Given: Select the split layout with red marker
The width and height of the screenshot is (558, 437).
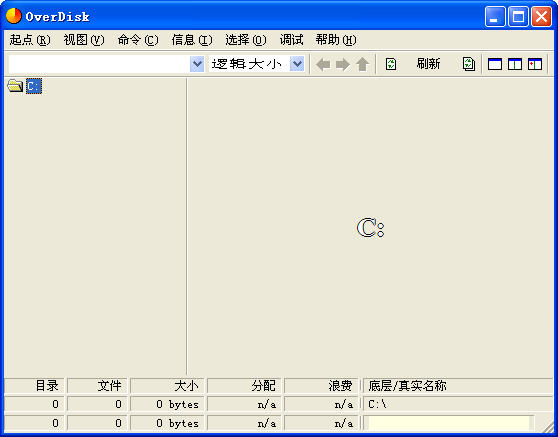Looking at the screenshot, I should click(x=535, y=64).
